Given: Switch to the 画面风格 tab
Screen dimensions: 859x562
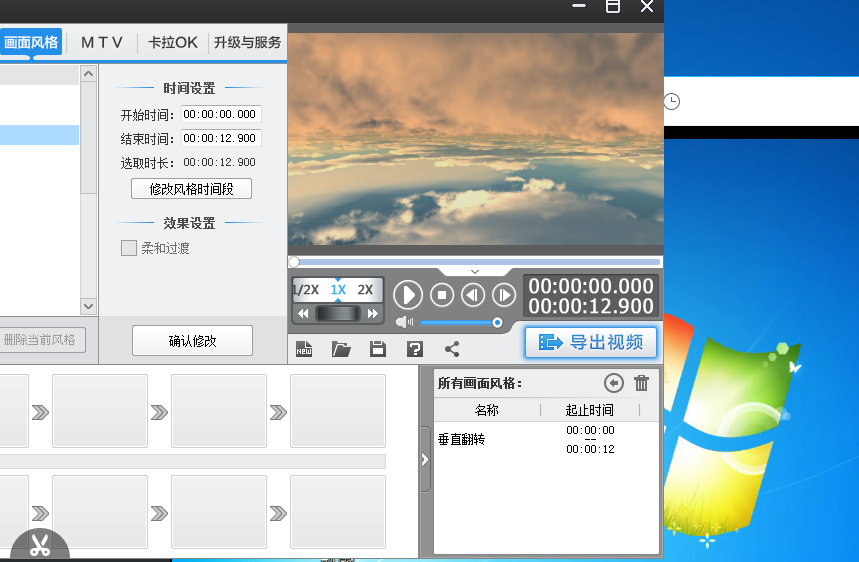Looking at the screenshot, I should click(31, 42).
